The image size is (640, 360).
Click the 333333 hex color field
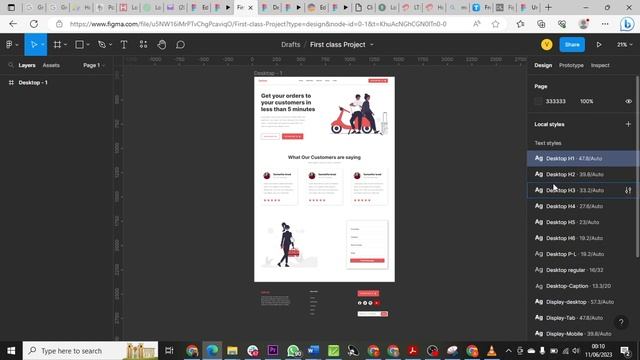tap(556, 101)
